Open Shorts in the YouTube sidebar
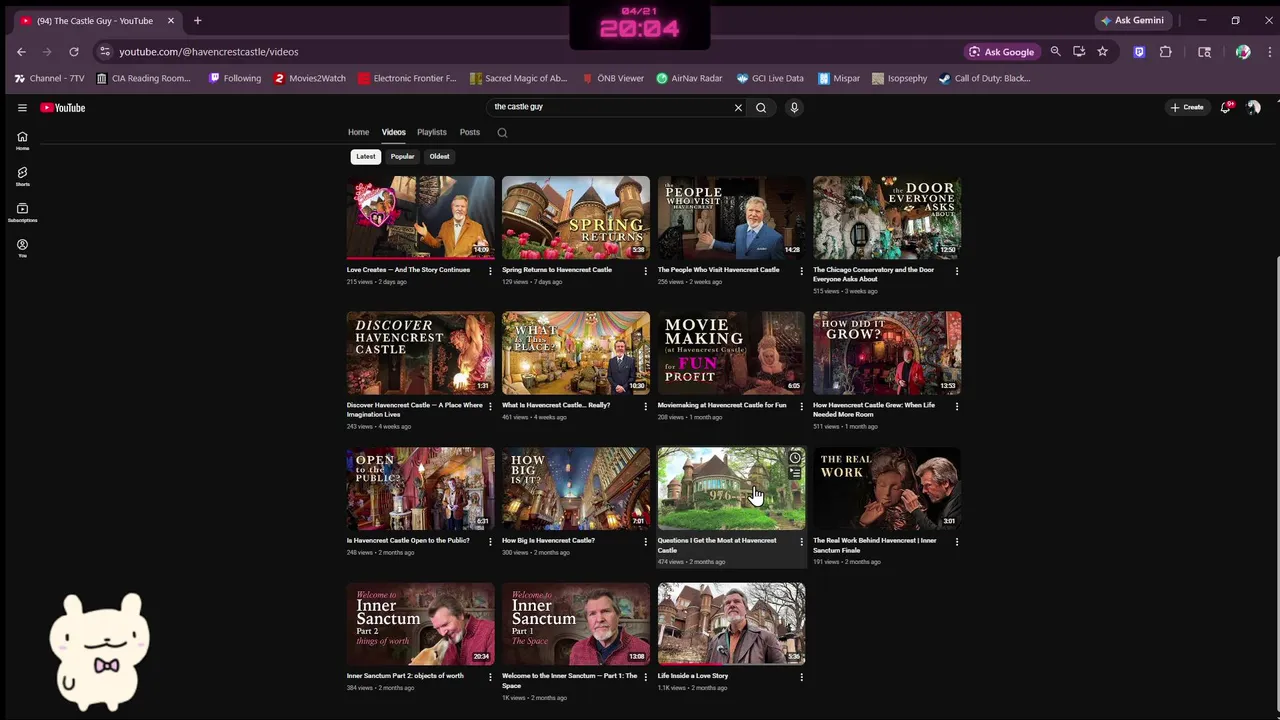This screenshot has width=1280, height=720. [22, 176]
